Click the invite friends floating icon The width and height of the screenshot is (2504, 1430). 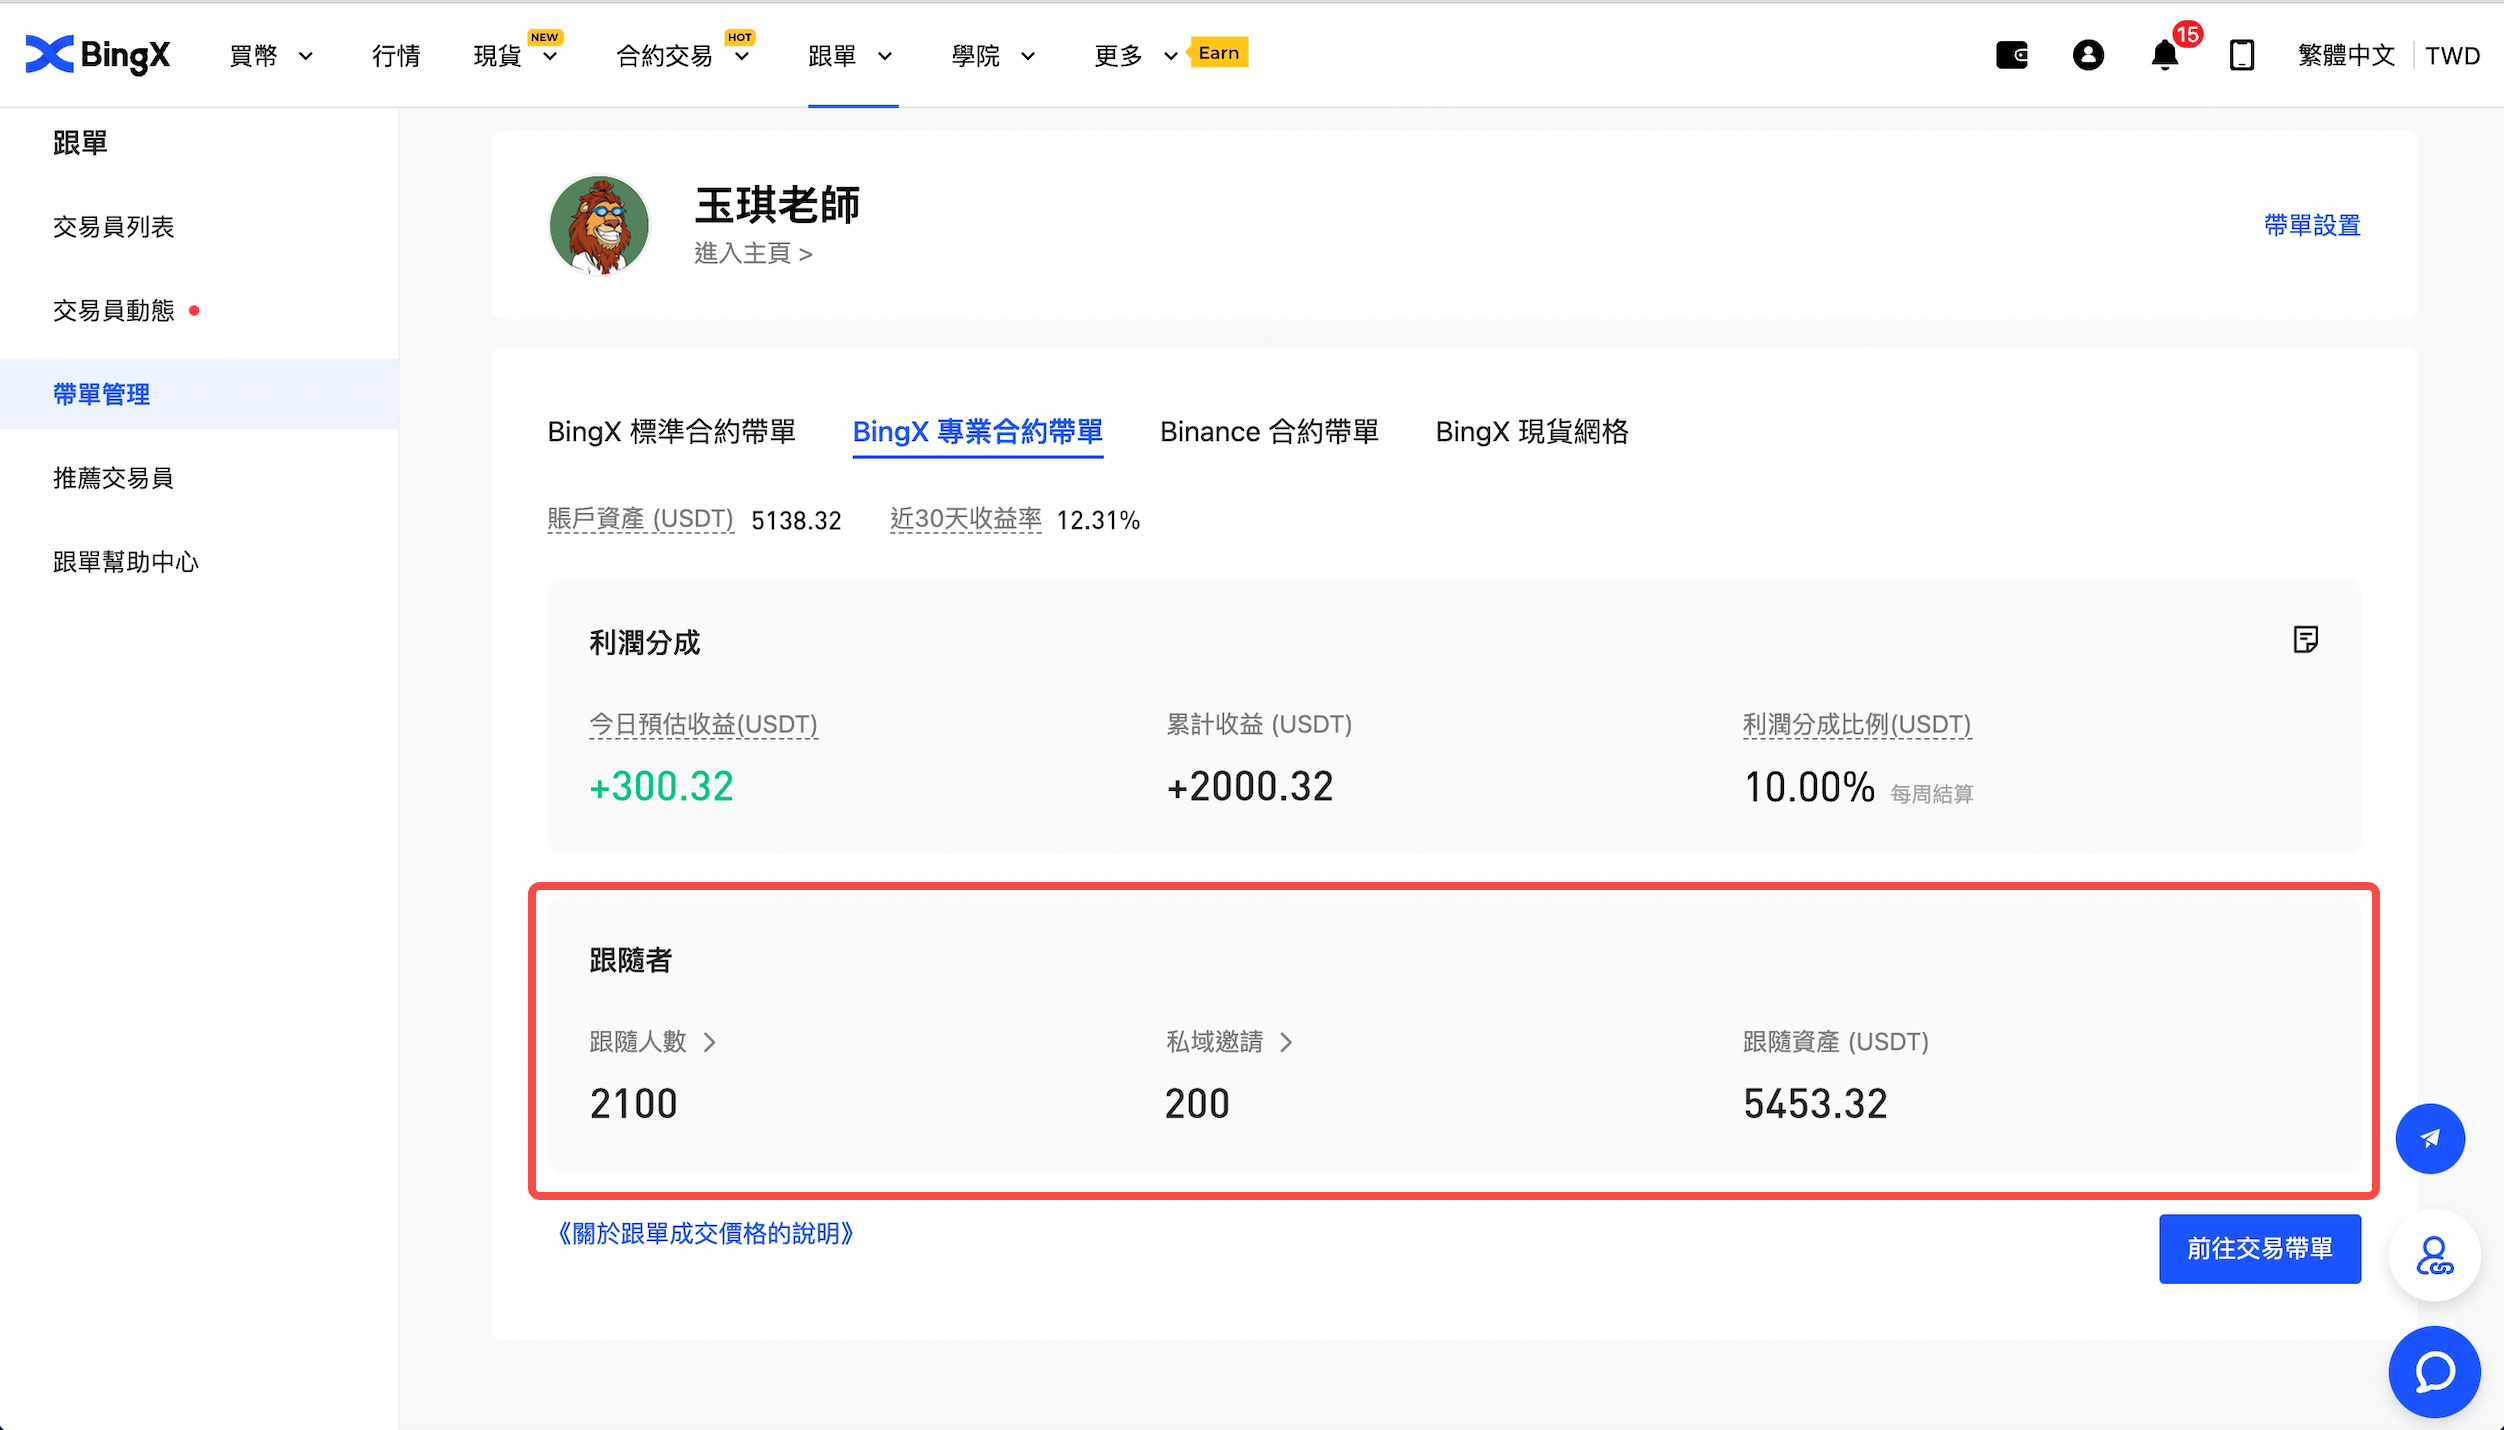click(2433, 1256)
